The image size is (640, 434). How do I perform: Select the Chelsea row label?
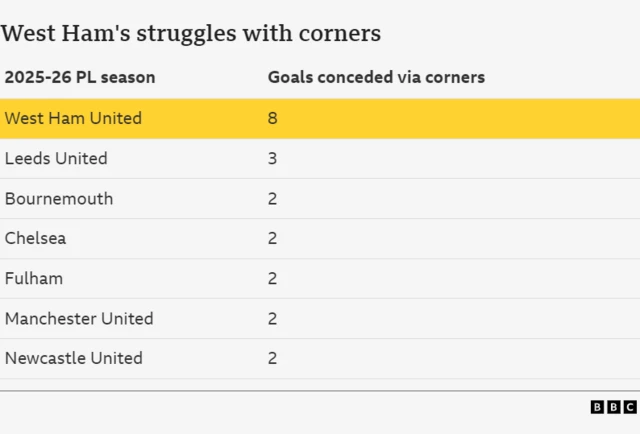coord(35,238)
